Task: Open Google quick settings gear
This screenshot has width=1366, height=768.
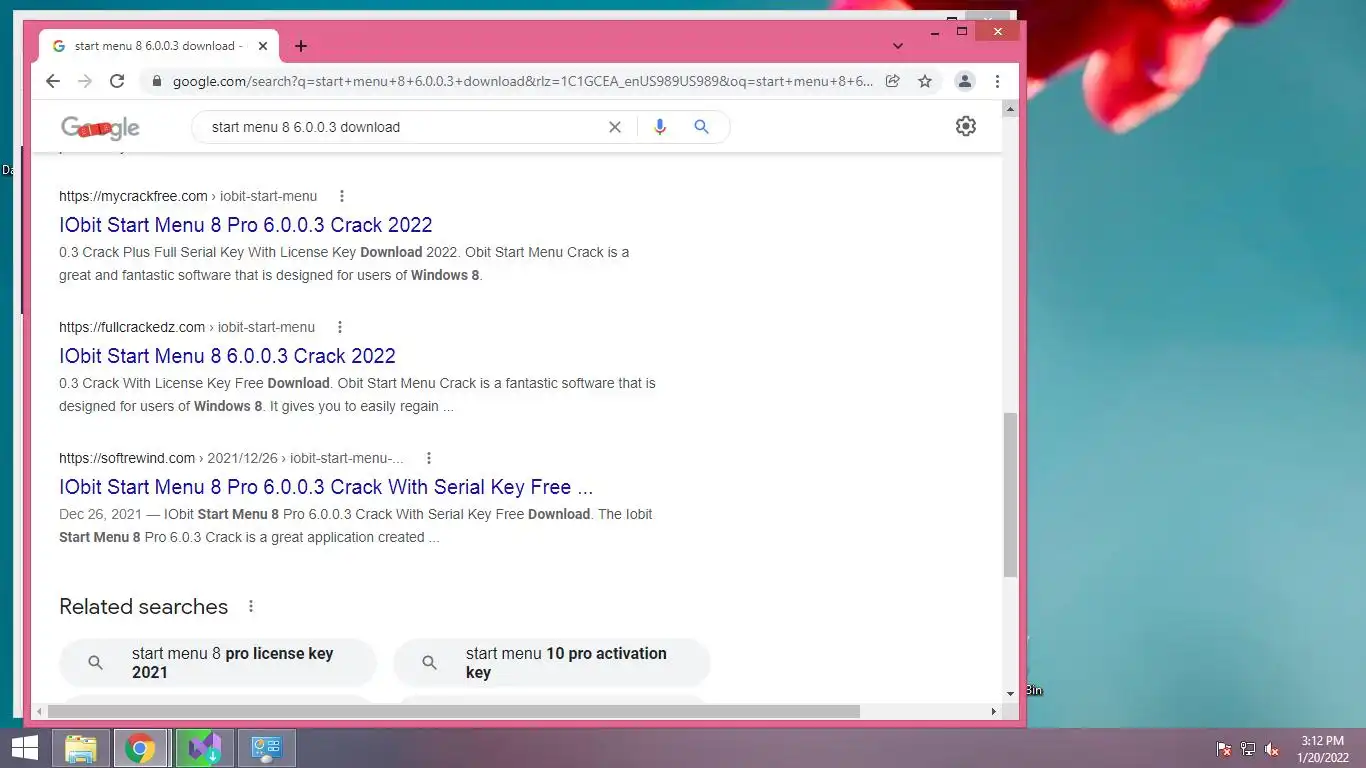Action: (x=965, y=126)
